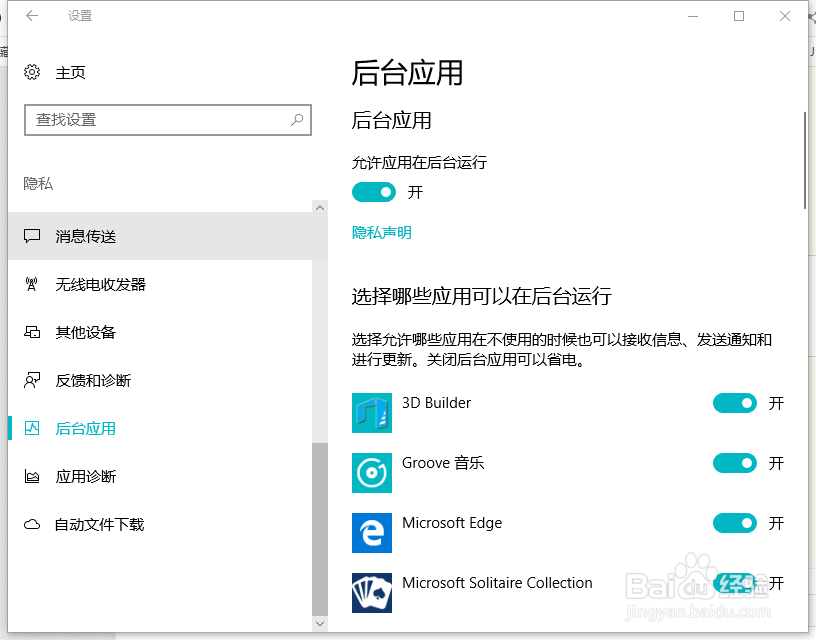Click the Microsoft Edge app icon
The image size is (816, 640).
372,533
